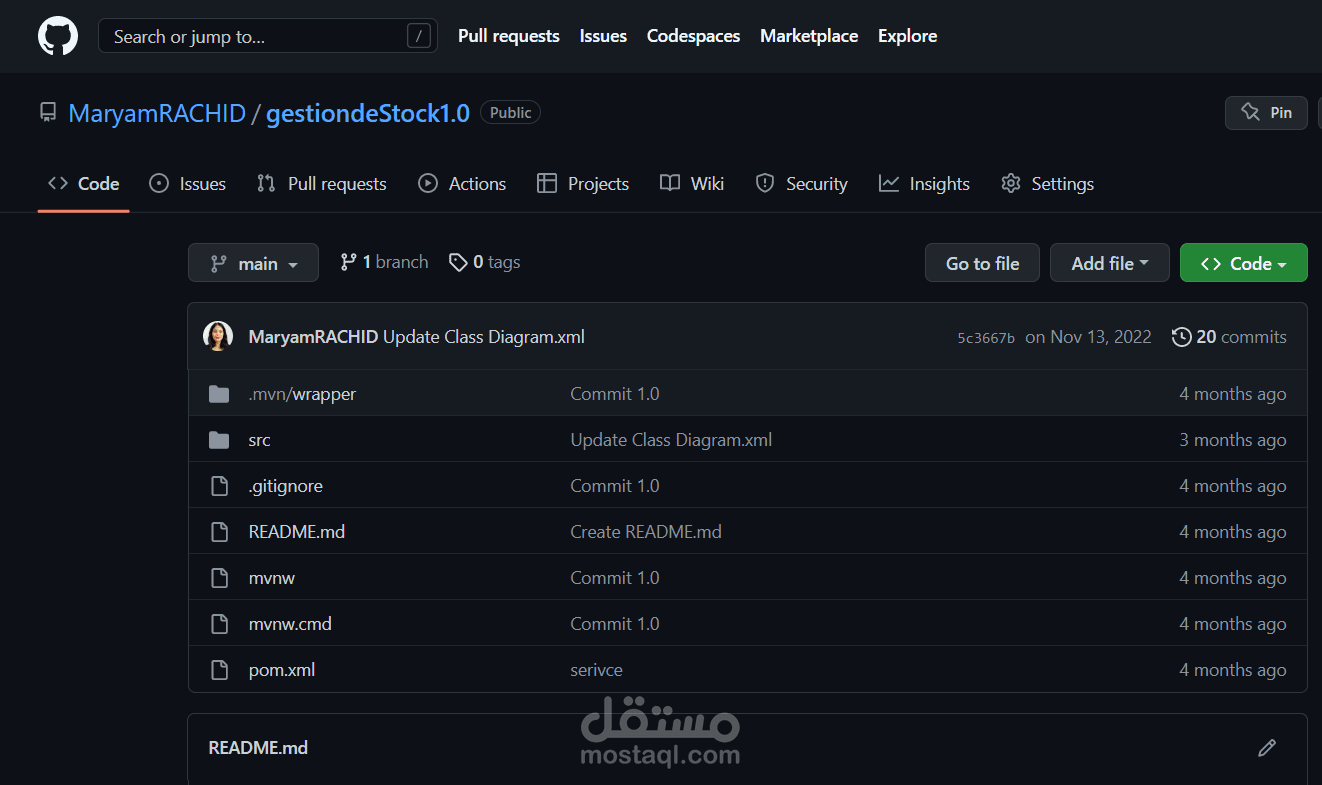Click the Go to file button

click(982, 263)
